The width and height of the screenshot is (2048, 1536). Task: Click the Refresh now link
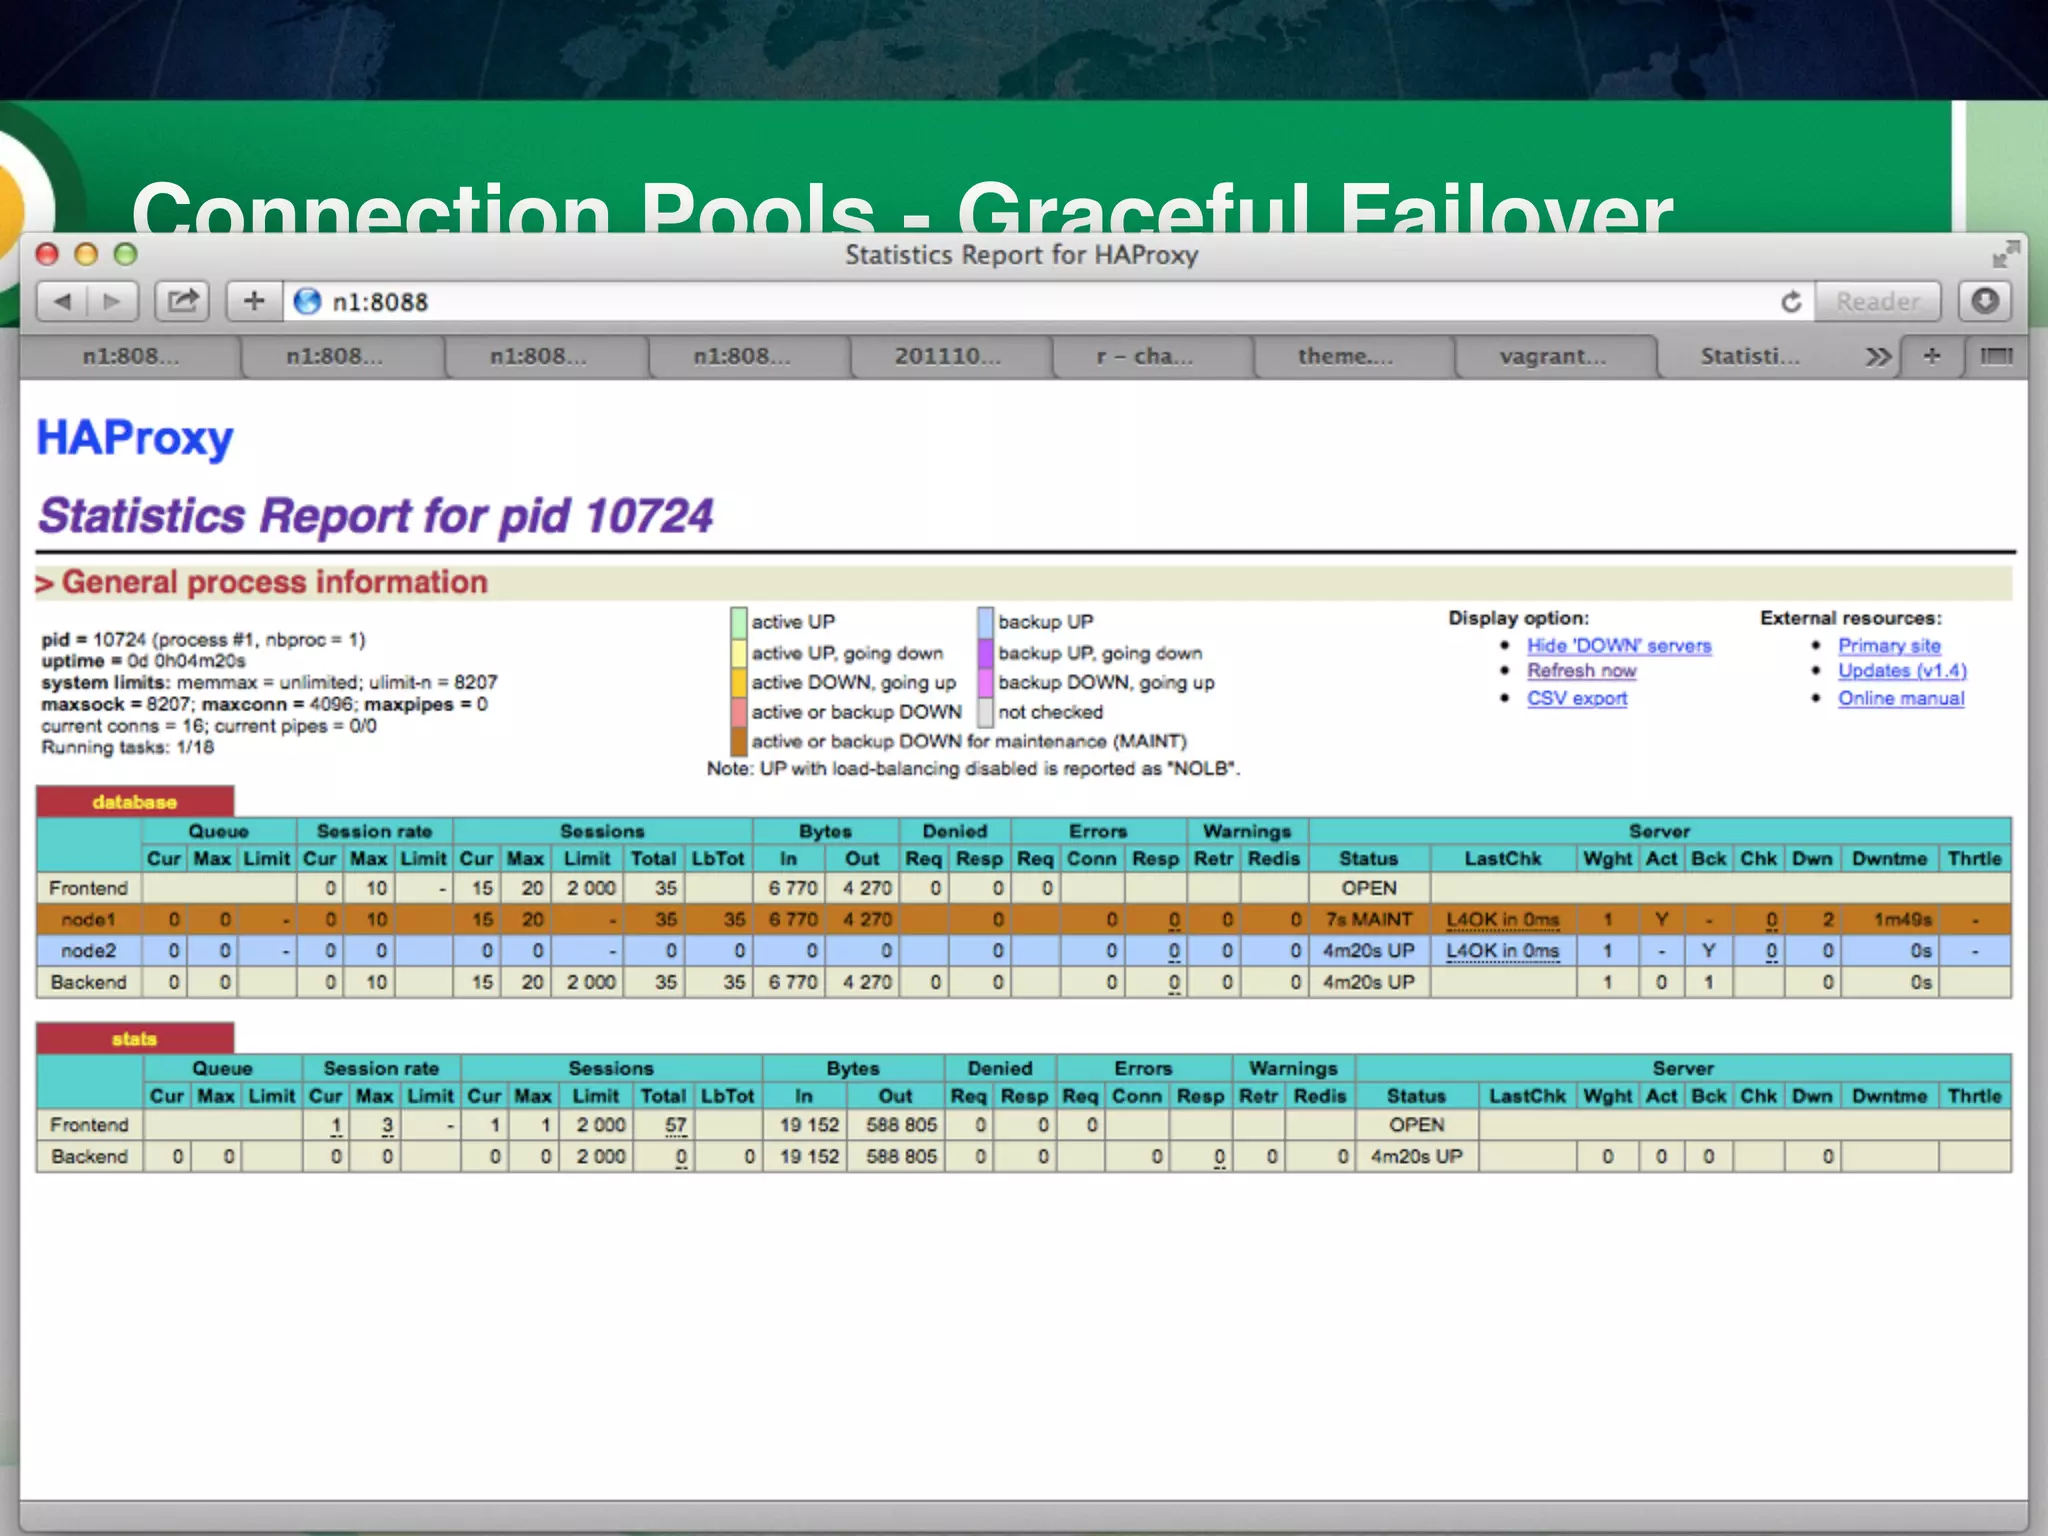(1582, 671)
